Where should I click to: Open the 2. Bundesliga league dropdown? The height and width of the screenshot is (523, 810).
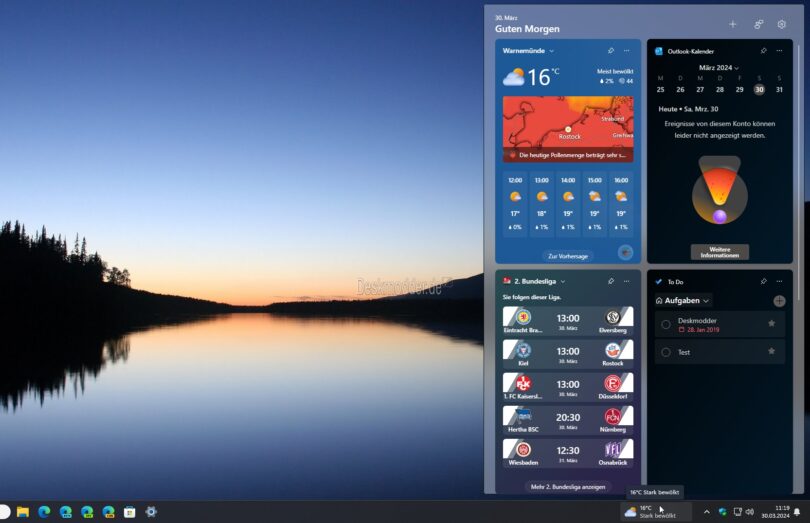pos(563,281)
